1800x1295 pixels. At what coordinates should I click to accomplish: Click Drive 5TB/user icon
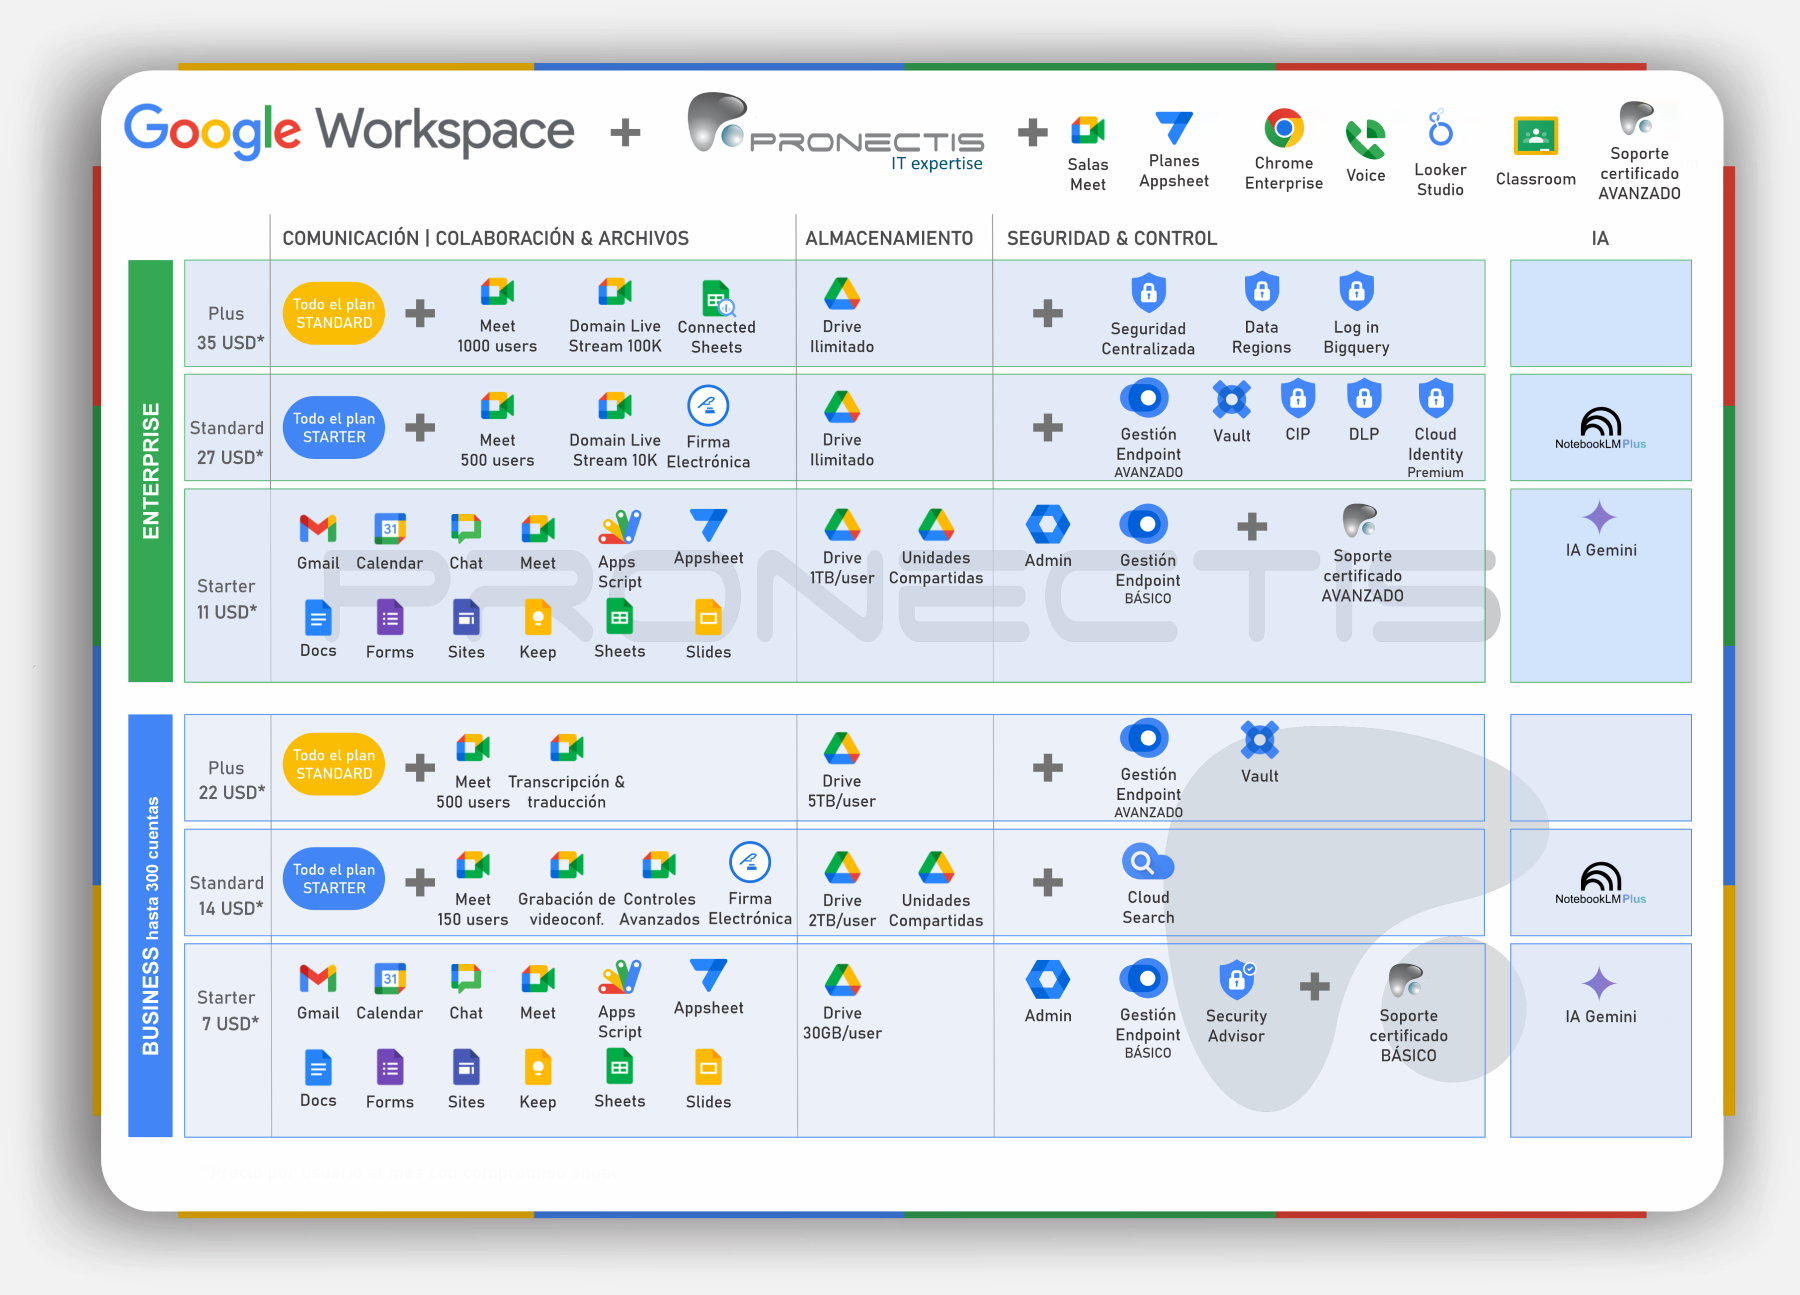pos(842,748)
